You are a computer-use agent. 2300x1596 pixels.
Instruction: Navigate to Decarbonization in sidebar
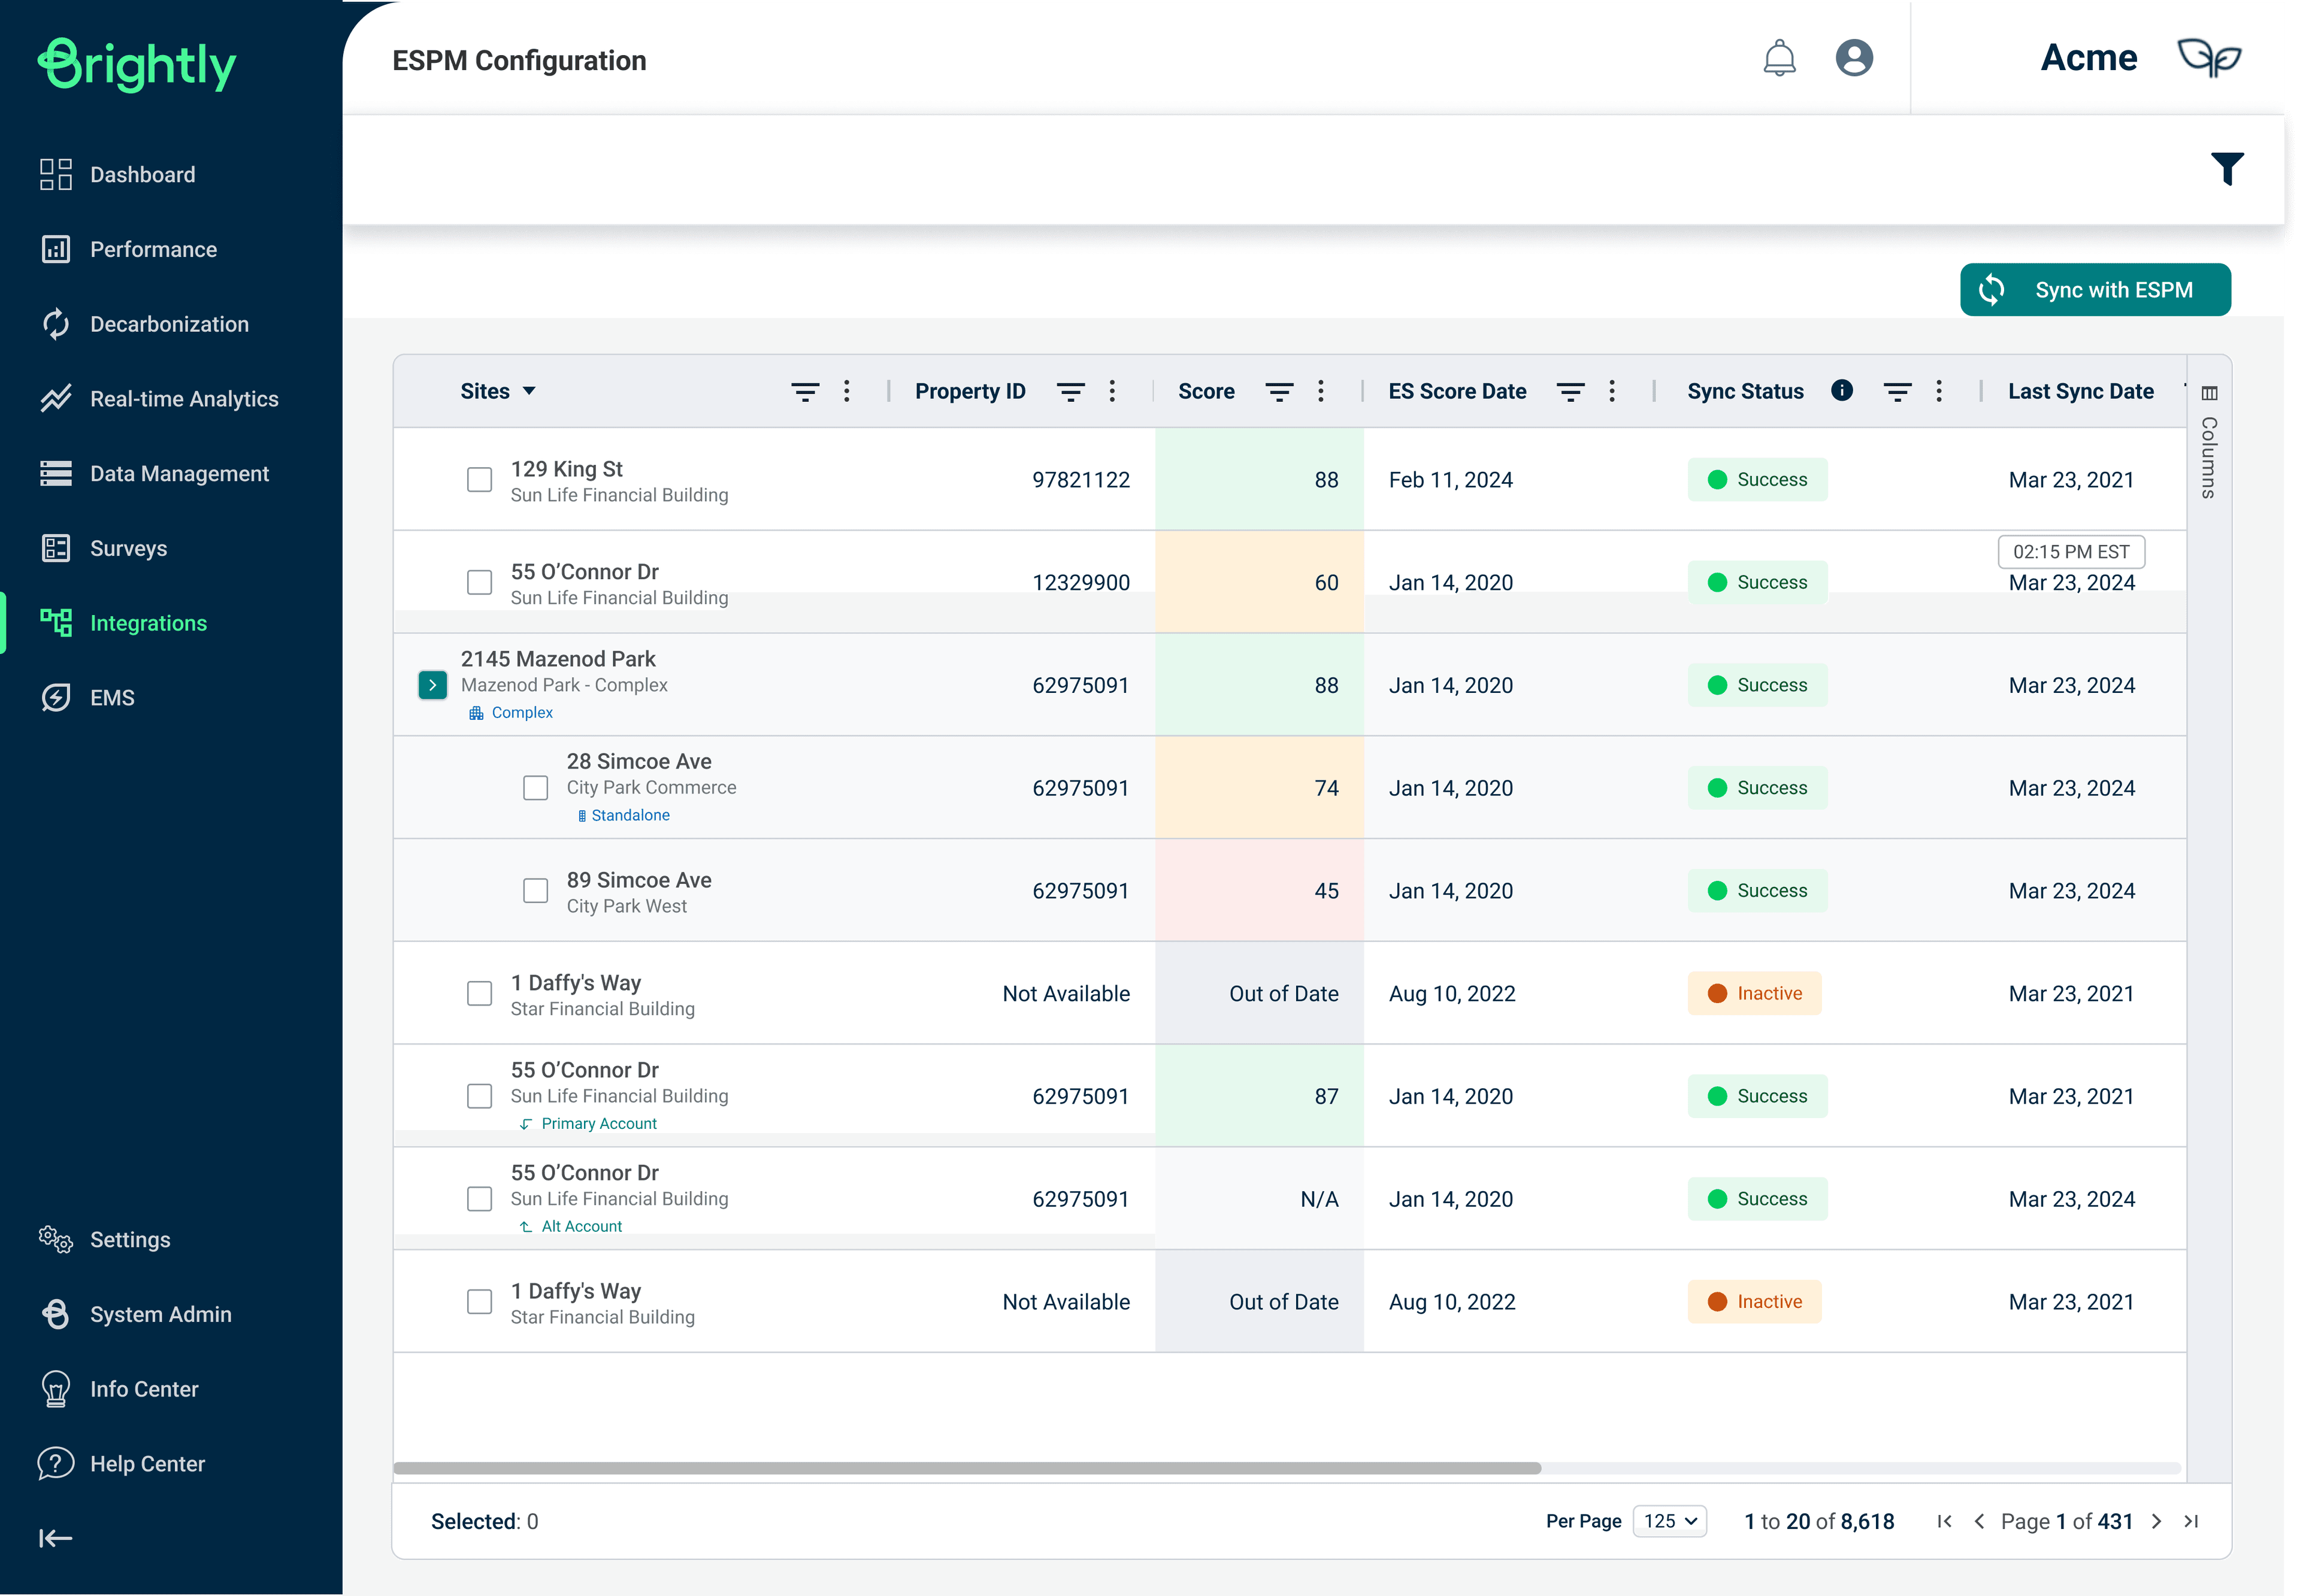pos(170,324)
